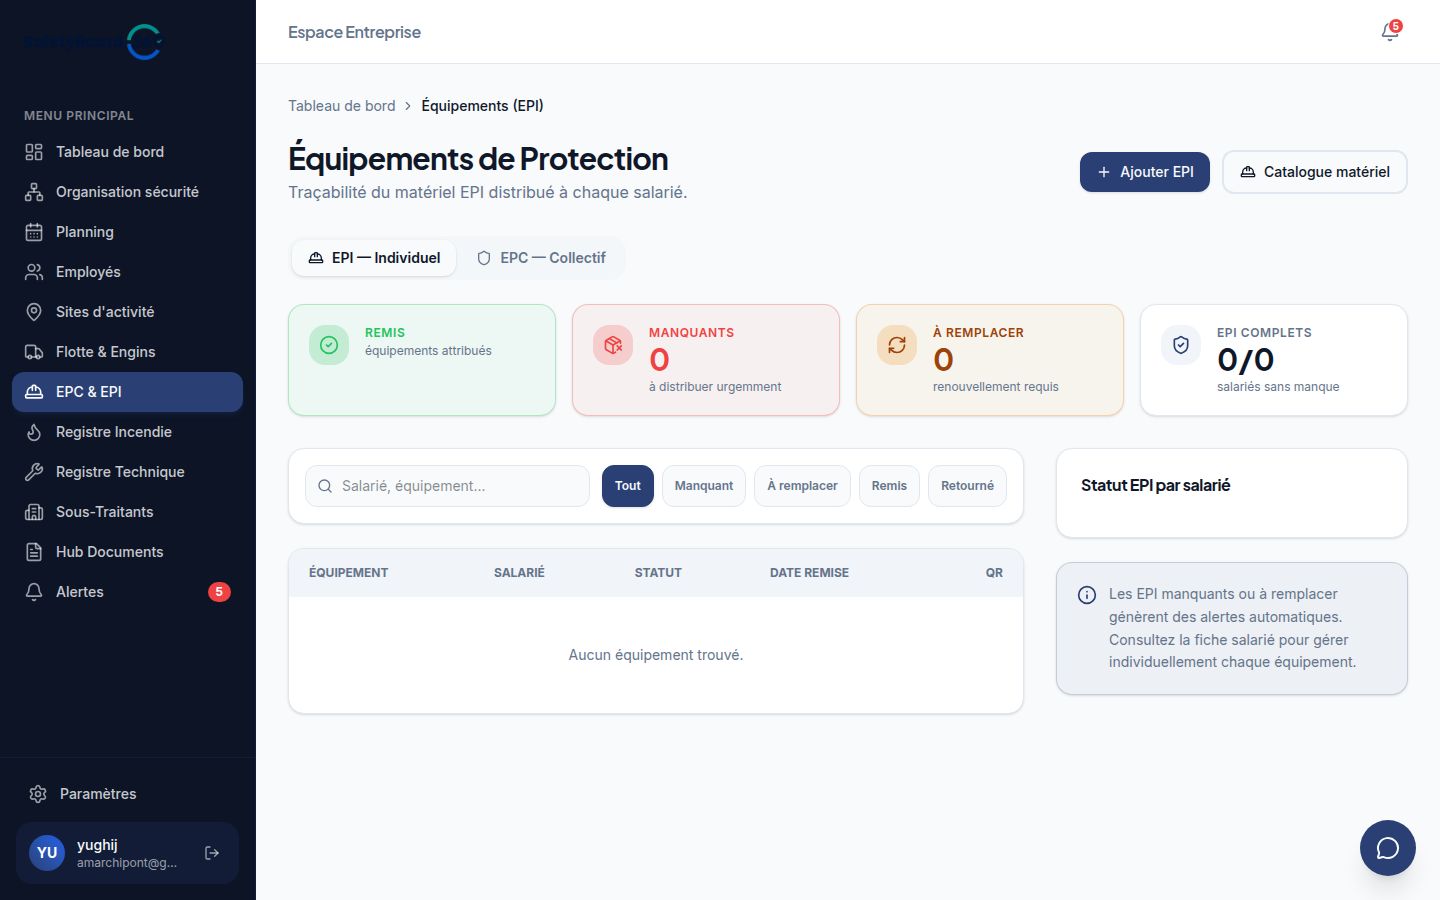Click the Alertes red badge count
Screen dimensions: 1440x900
(x=219, y=592)
